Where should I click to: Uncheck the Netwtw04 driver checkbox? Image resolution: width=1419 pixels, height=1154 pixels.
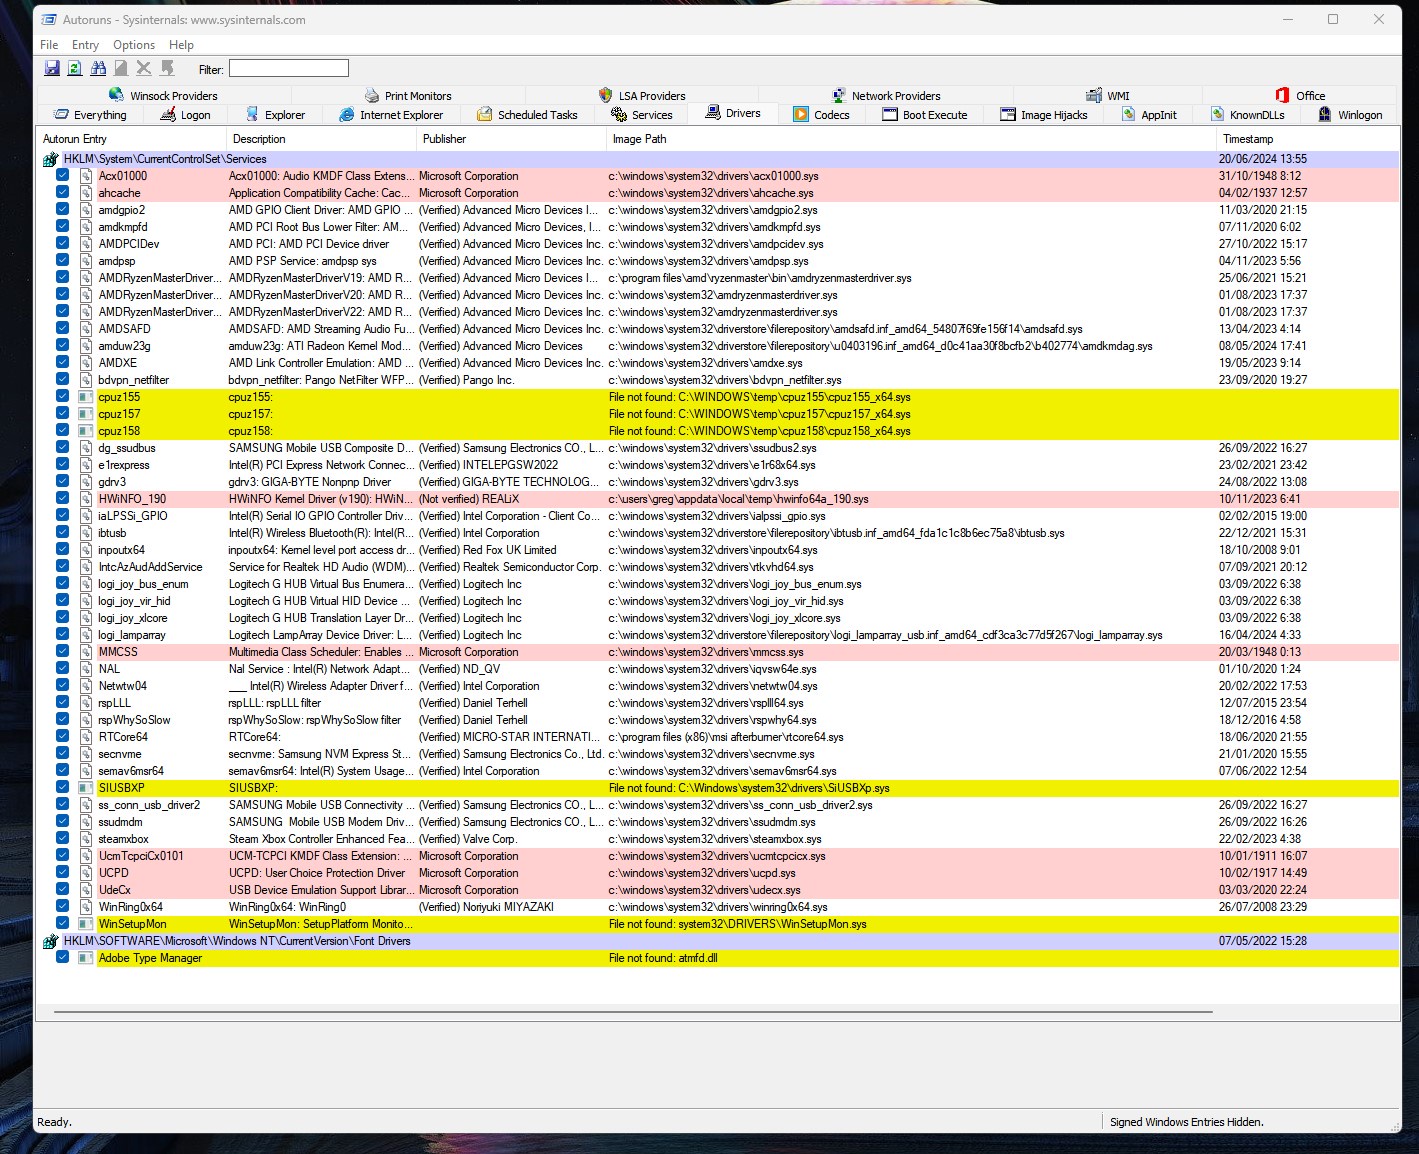62,686
